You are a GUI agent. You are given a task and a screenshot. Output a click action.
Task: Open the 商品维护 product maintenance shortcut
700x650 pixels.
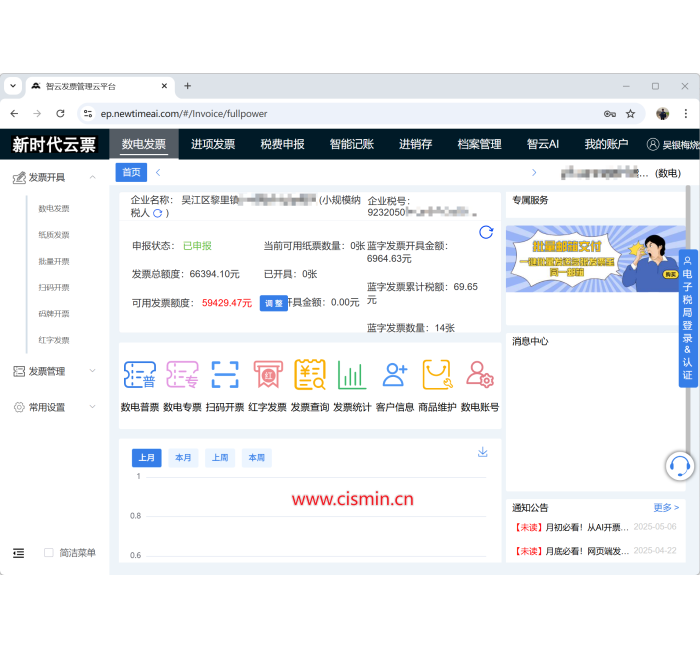coord(437,386)
